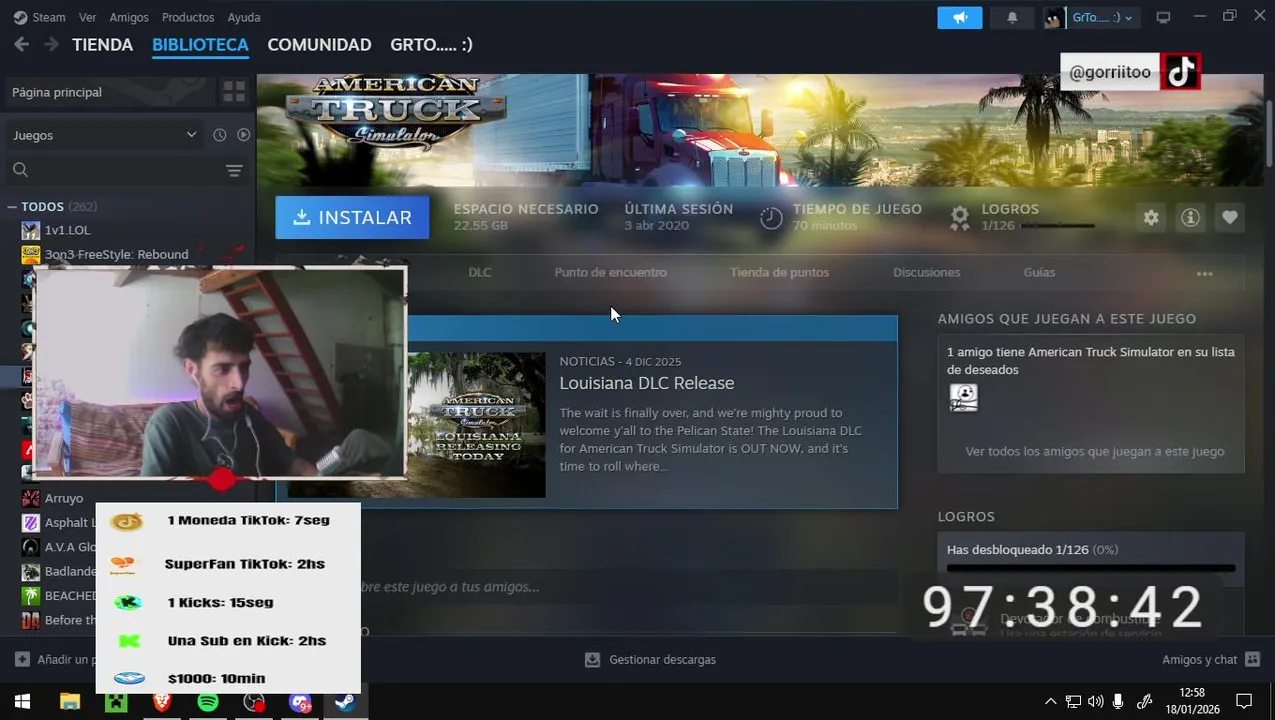Switch to the TIENDA section
1275x720 pixels.
[102, 45]
